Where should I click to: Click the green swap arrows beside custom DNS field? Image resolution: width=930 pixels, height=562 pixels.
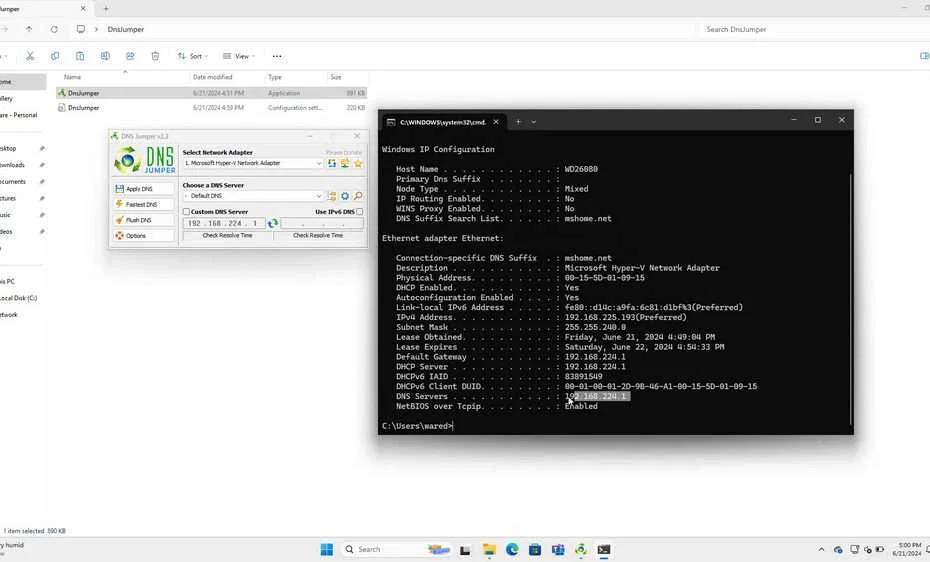[x=272, y=223]
